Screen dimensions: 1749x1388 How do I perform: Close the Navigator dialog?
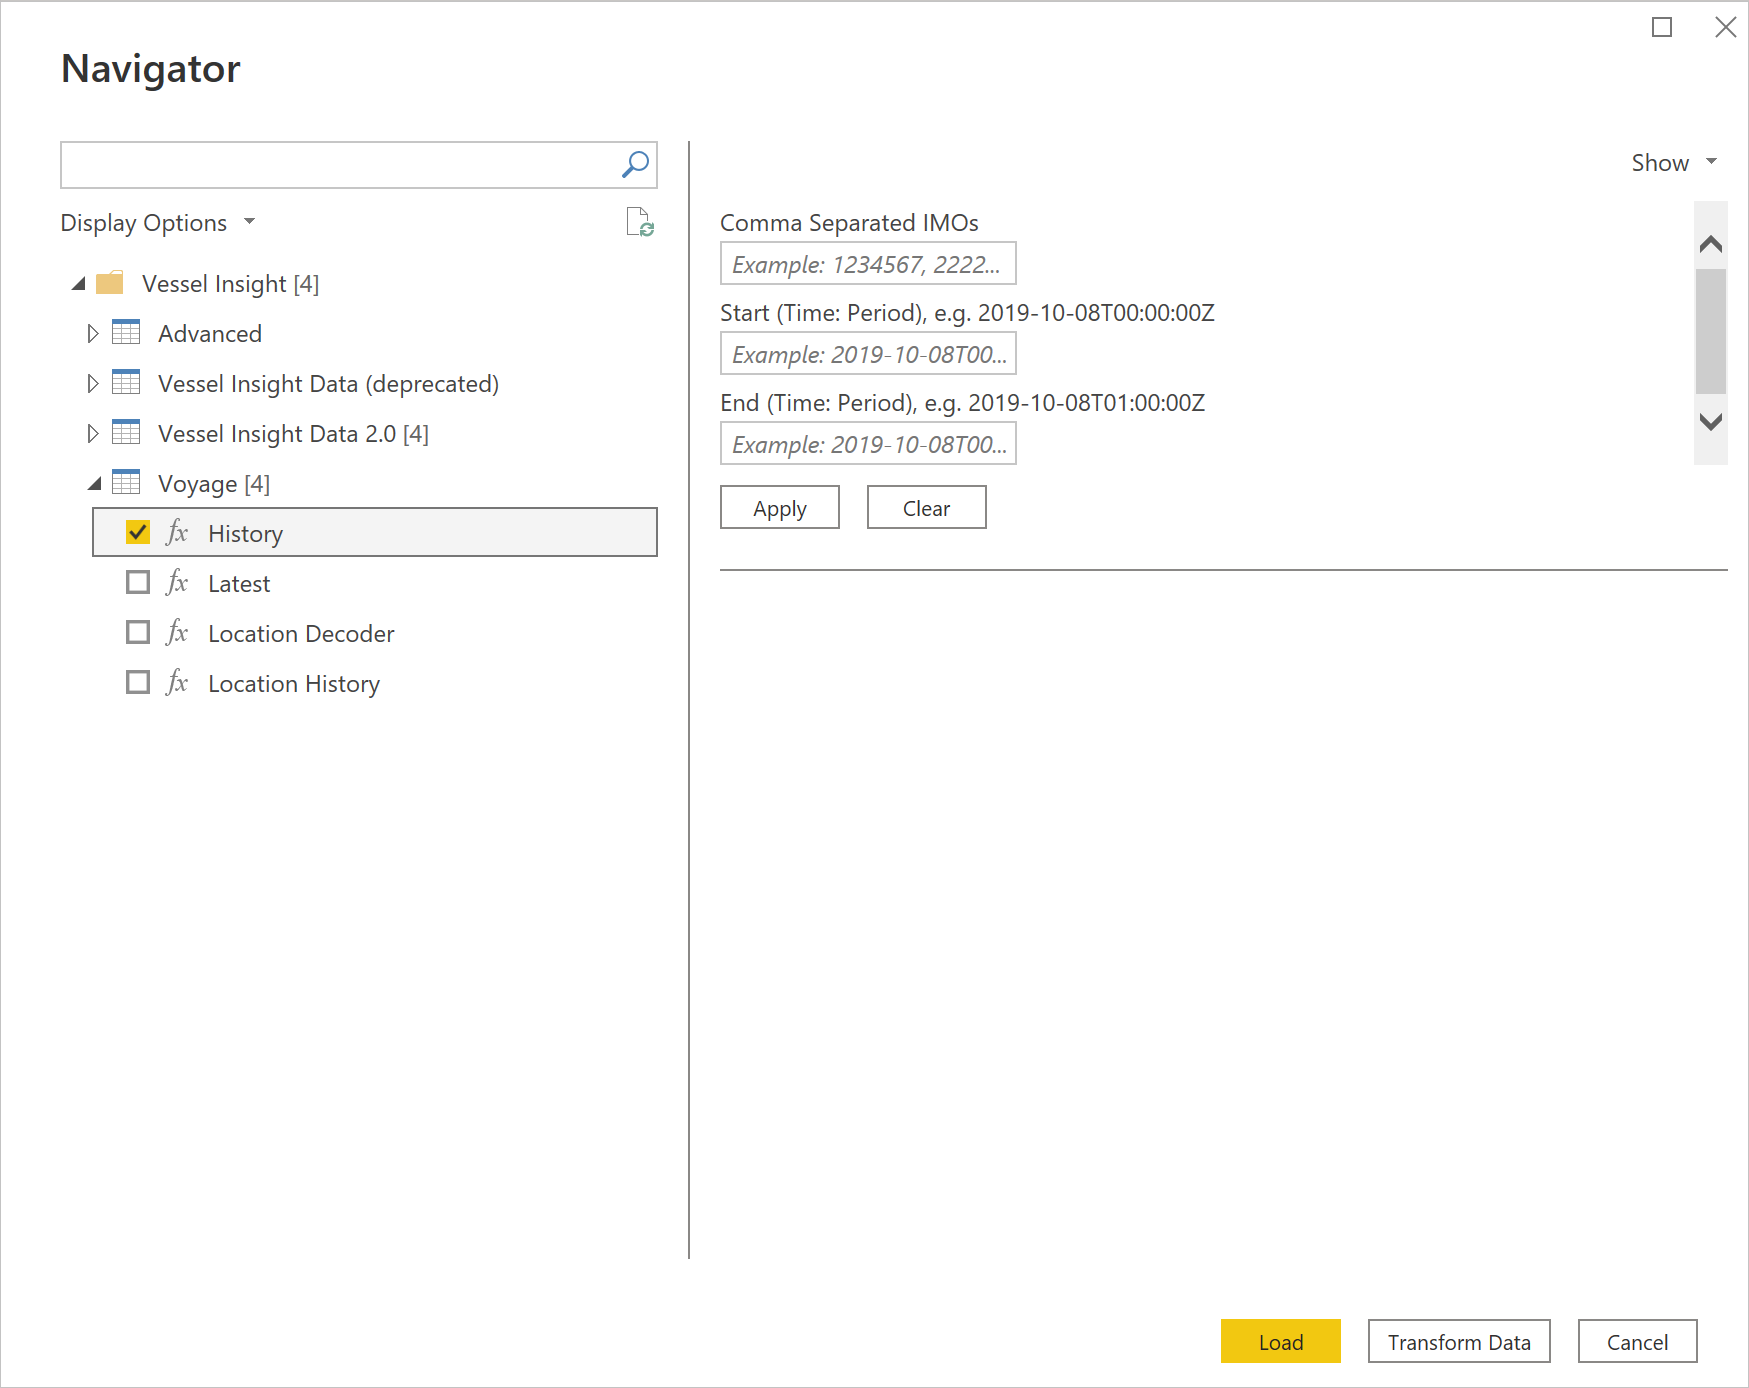[1726, 27]
